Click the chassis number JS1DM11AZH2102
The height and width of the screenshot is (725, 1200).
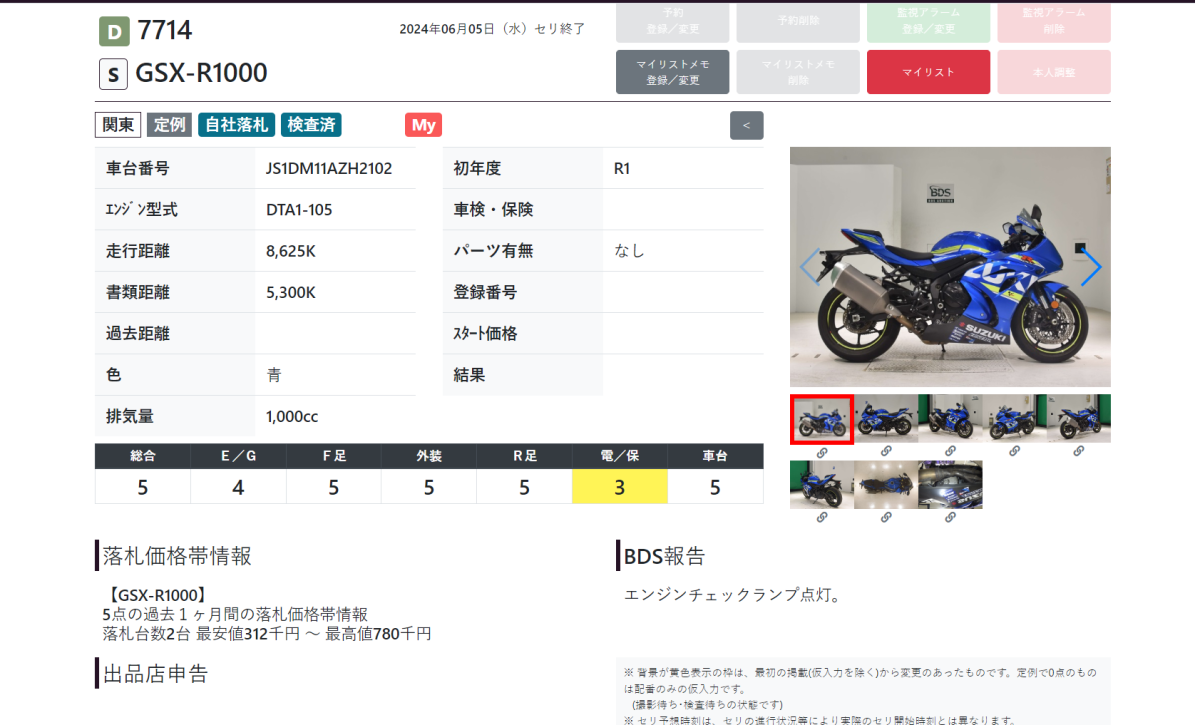click(x=329, y=168)
